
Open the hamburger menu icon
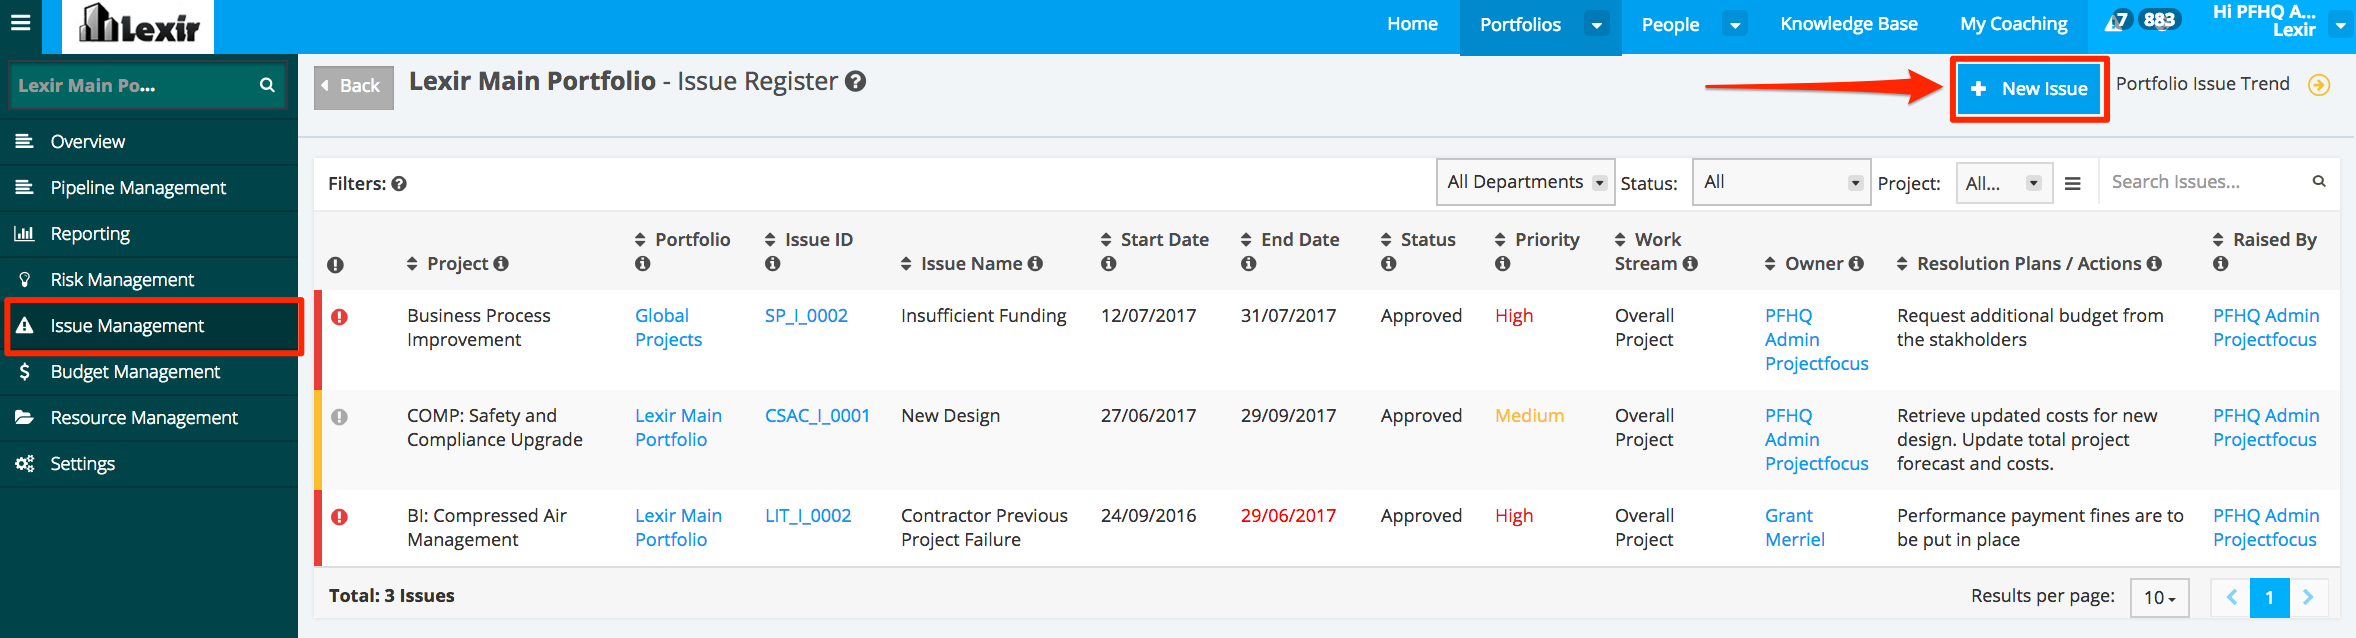20,22
